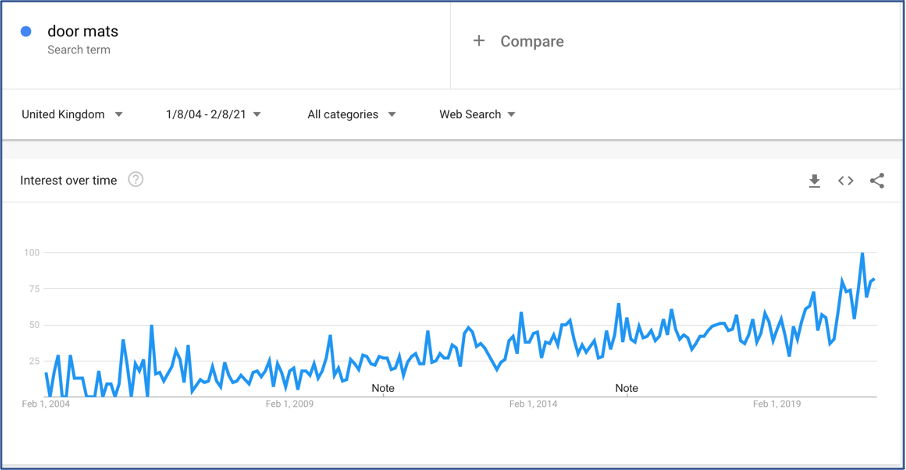Click the Feb 1, 2019 axis label

pyautogui.click(x=777, y=404)
